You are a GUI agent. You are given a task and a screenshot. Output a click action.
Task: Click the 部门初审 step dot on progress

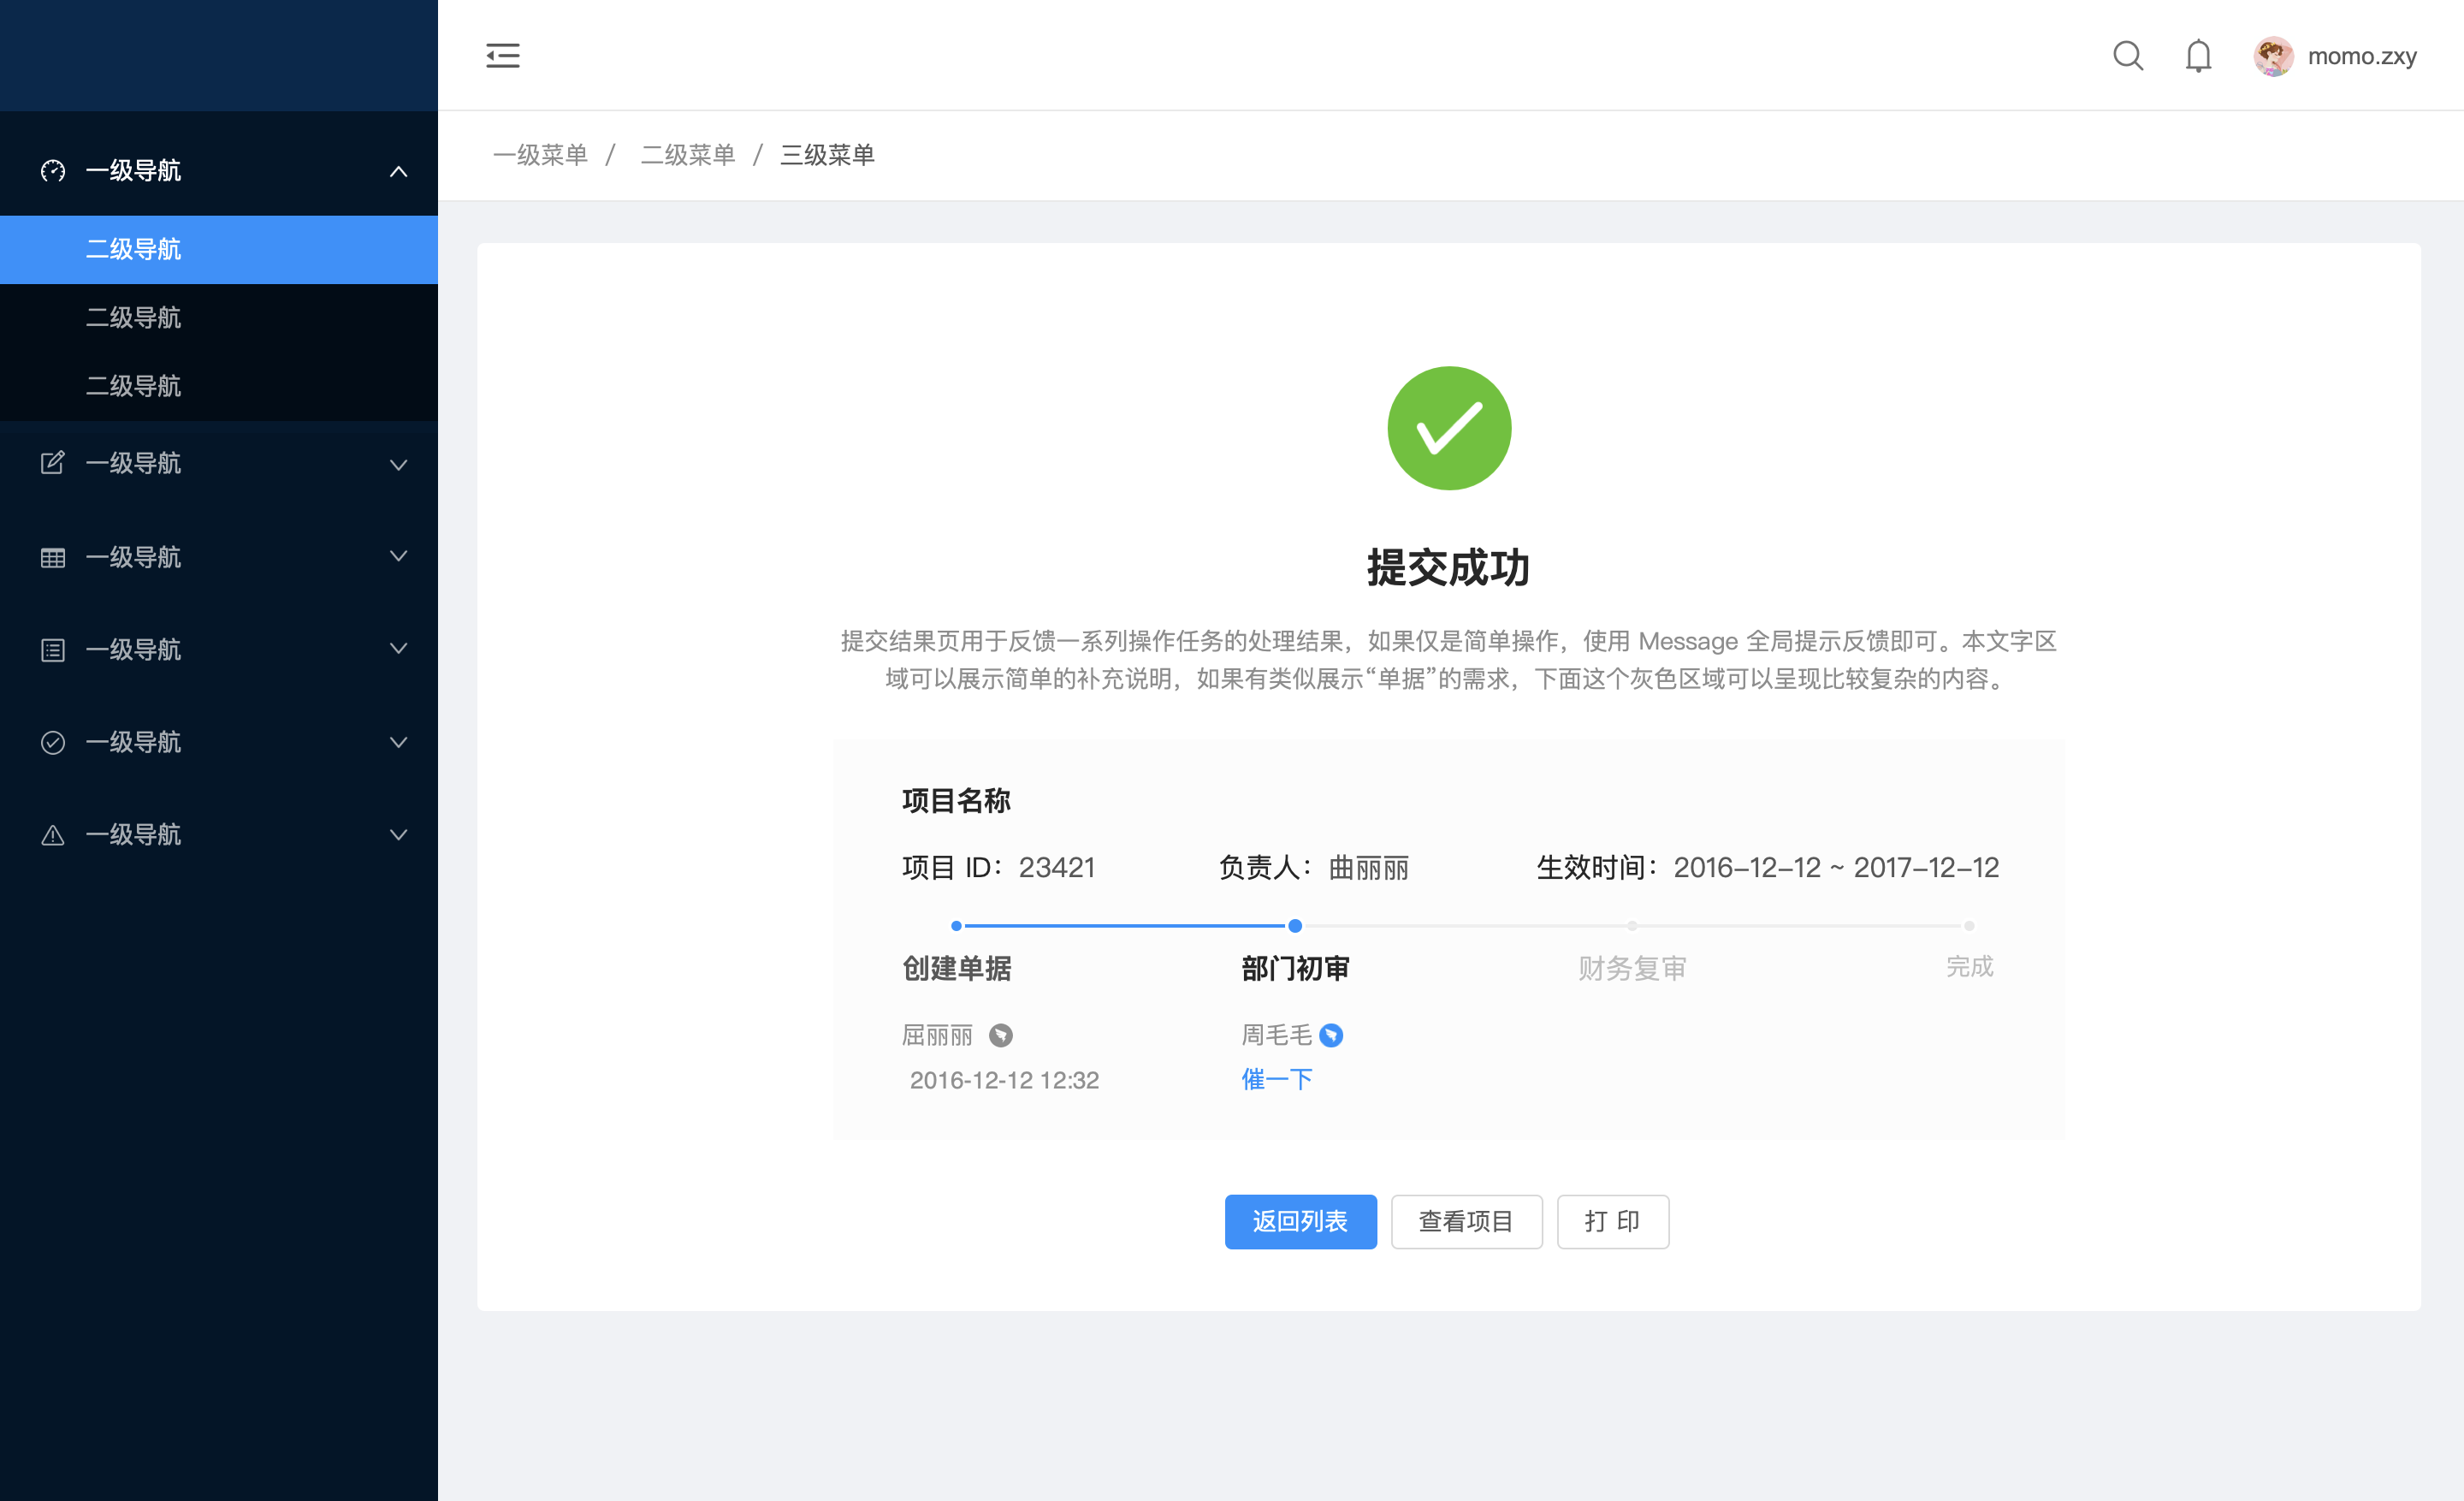(x=1295, y=926)
